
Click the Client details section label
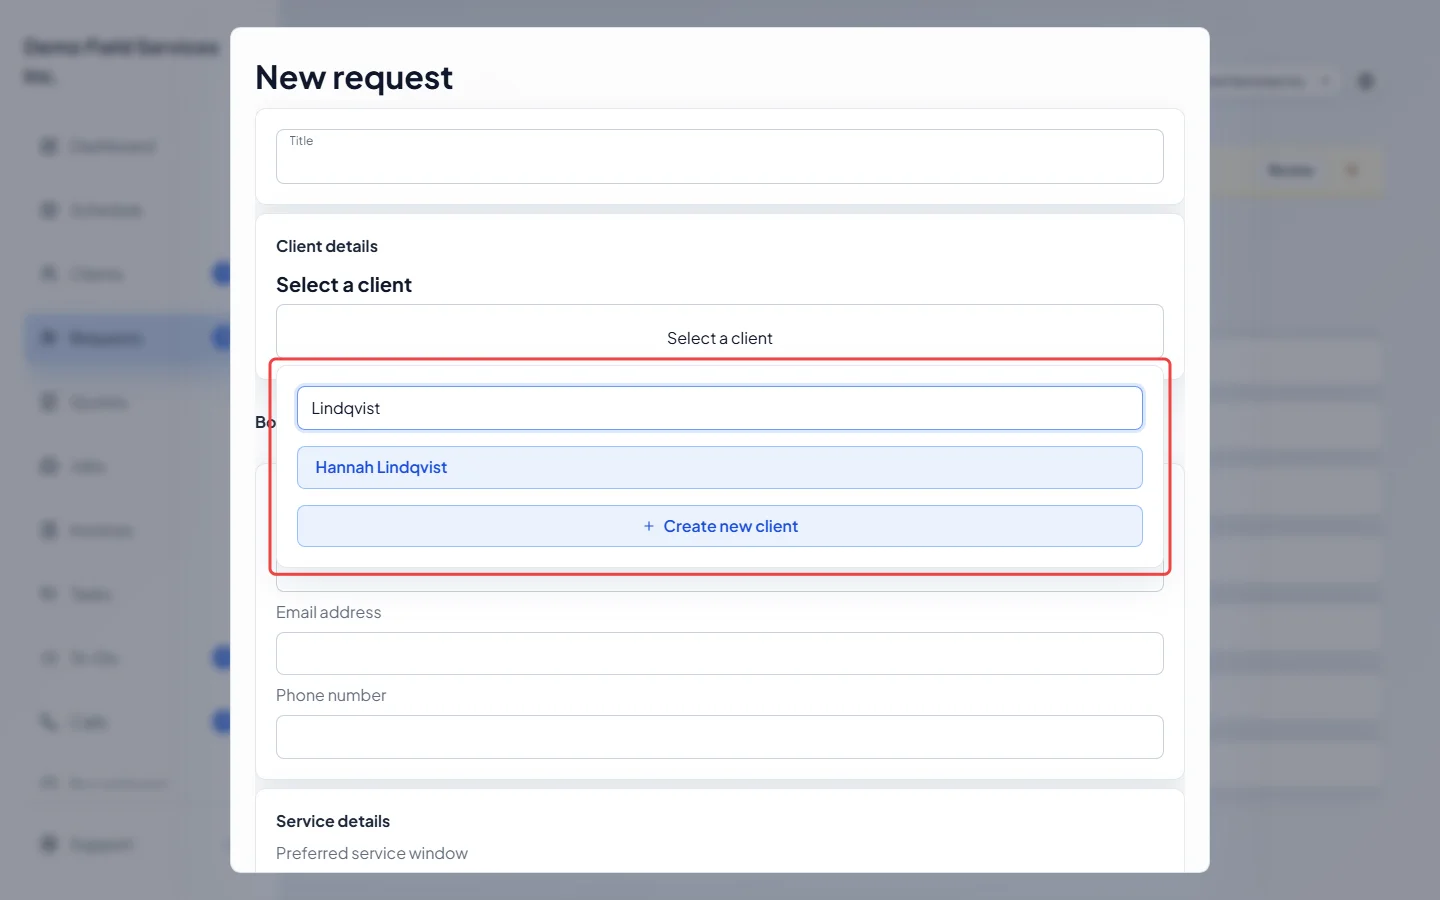coord(327,246)
